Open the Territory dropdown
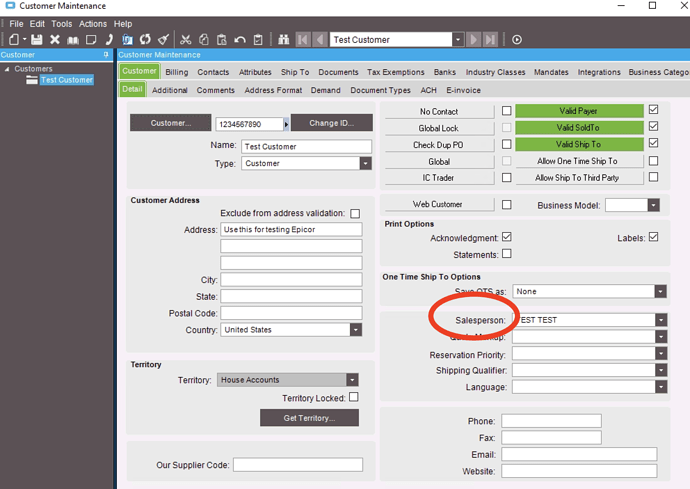 coord(352,379)
